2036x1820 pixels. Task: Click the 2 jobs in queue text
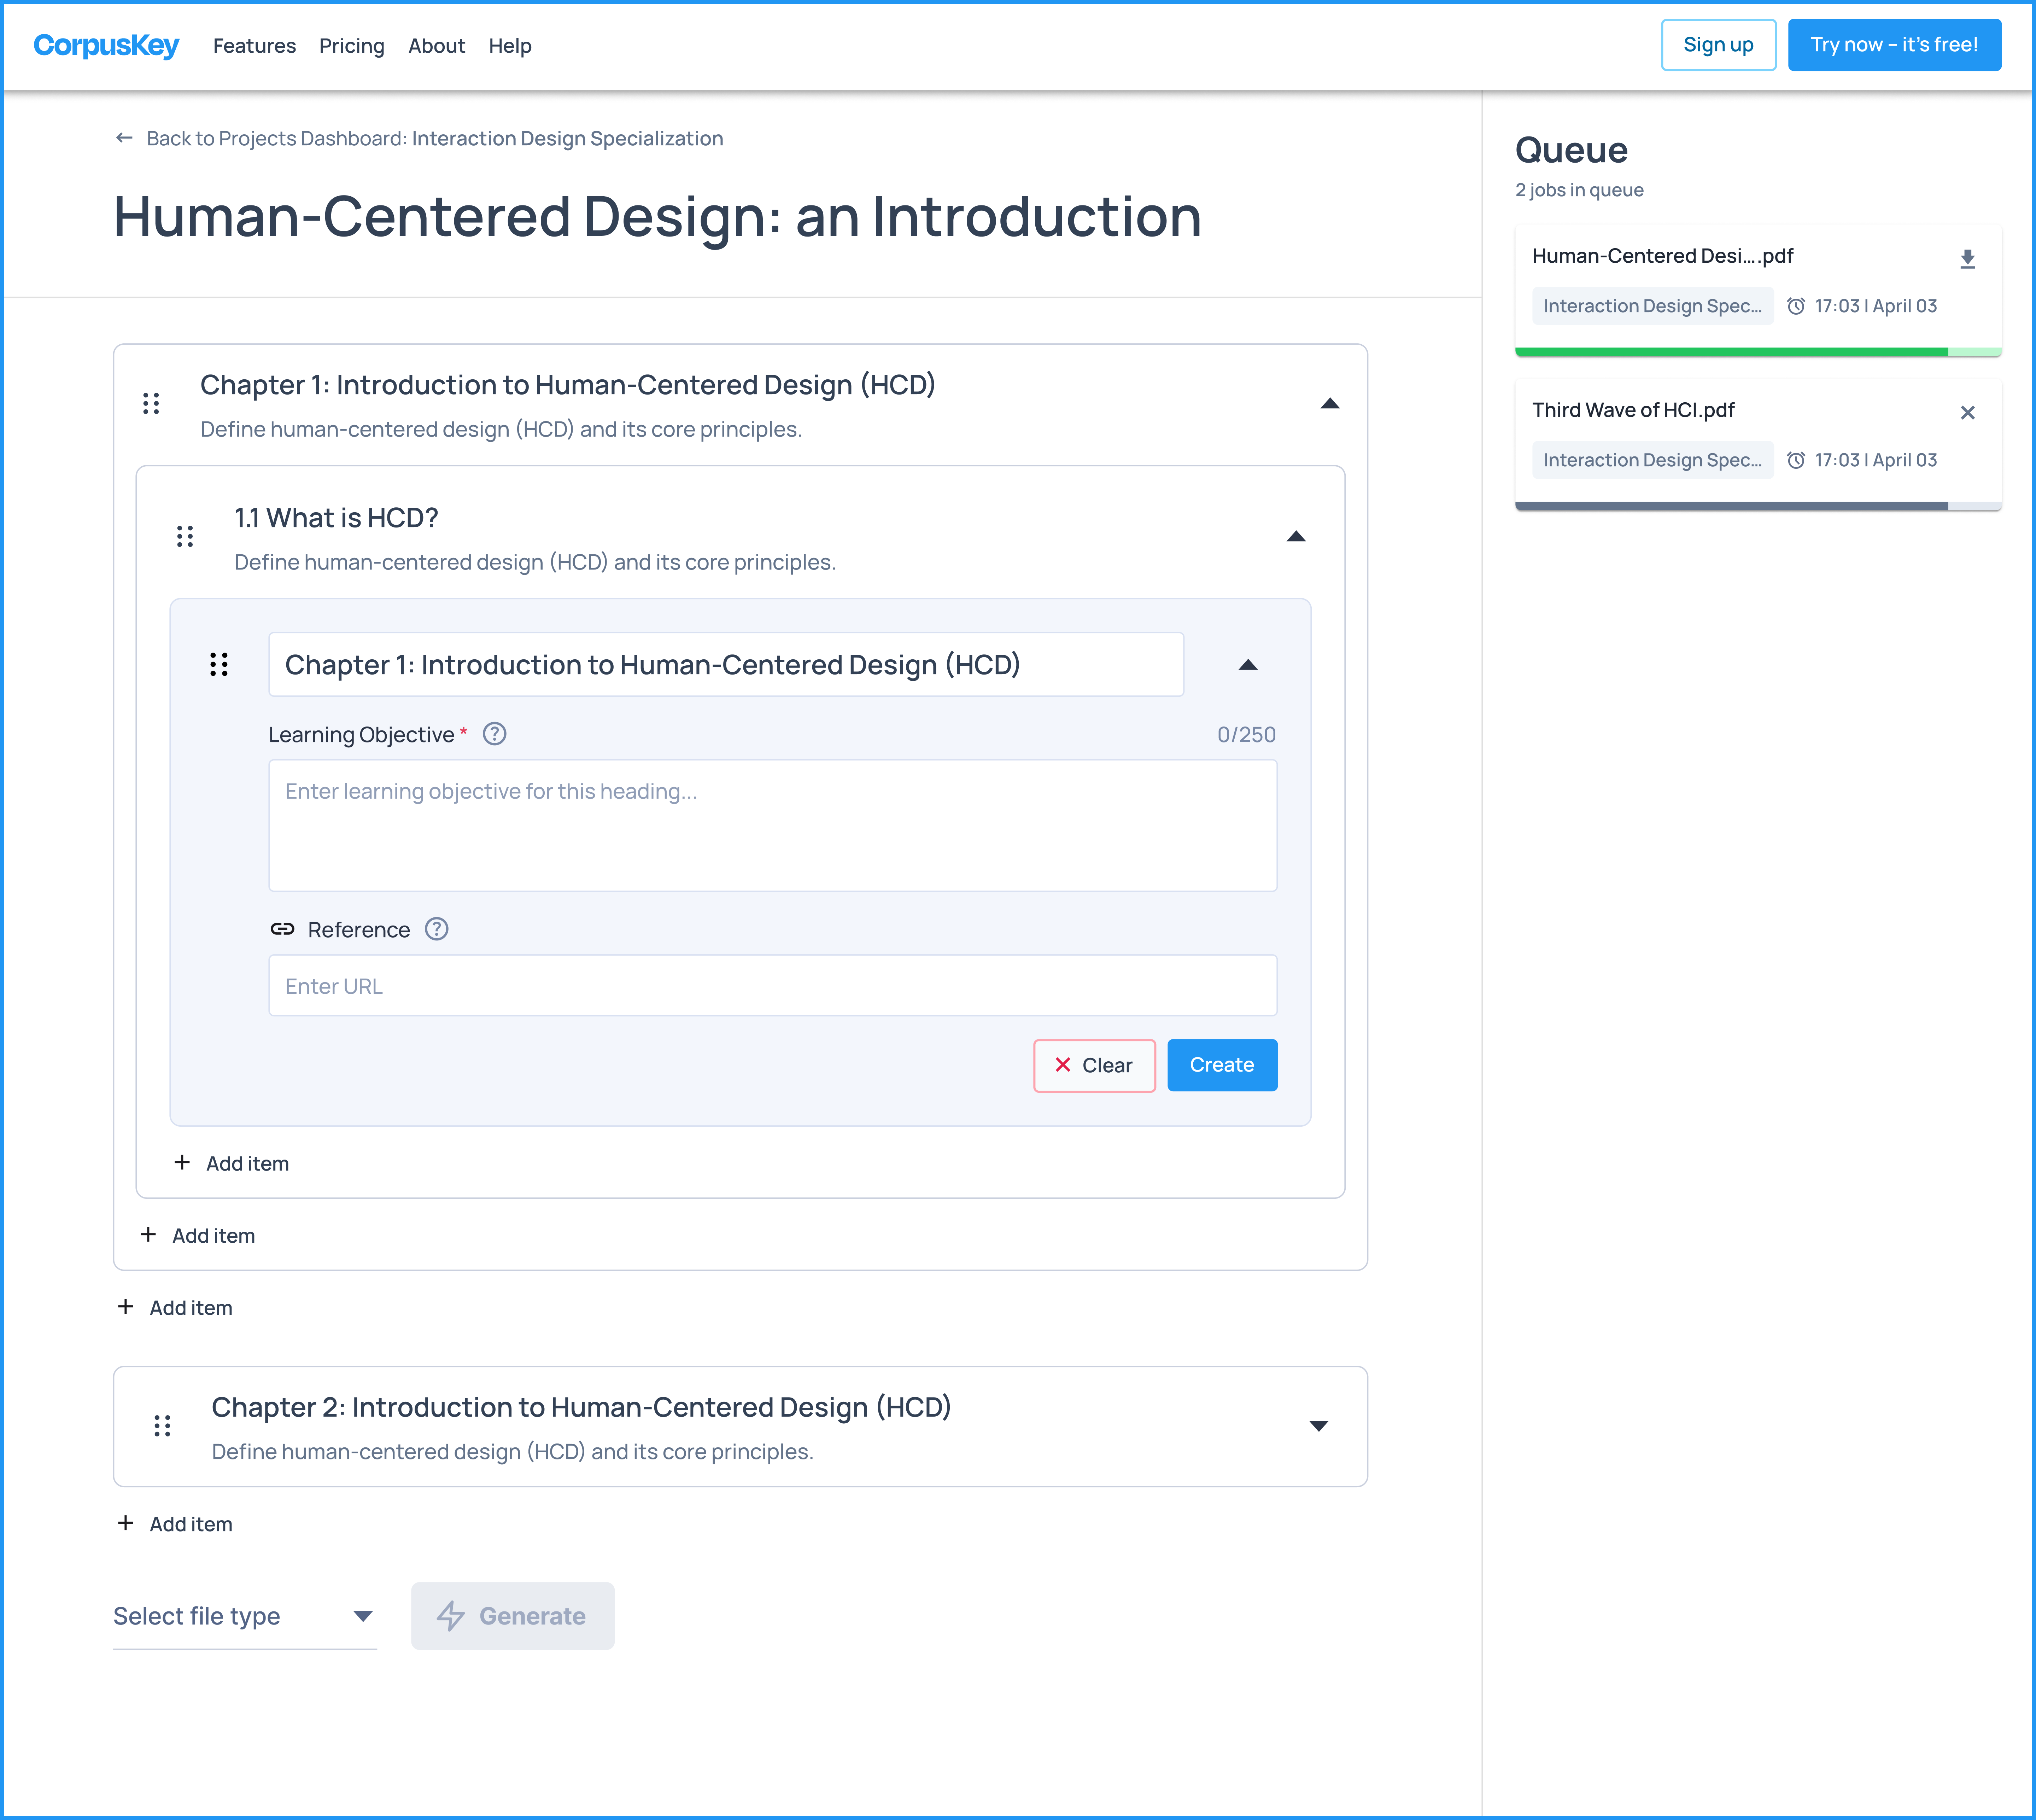click(x=1579, y=190)
